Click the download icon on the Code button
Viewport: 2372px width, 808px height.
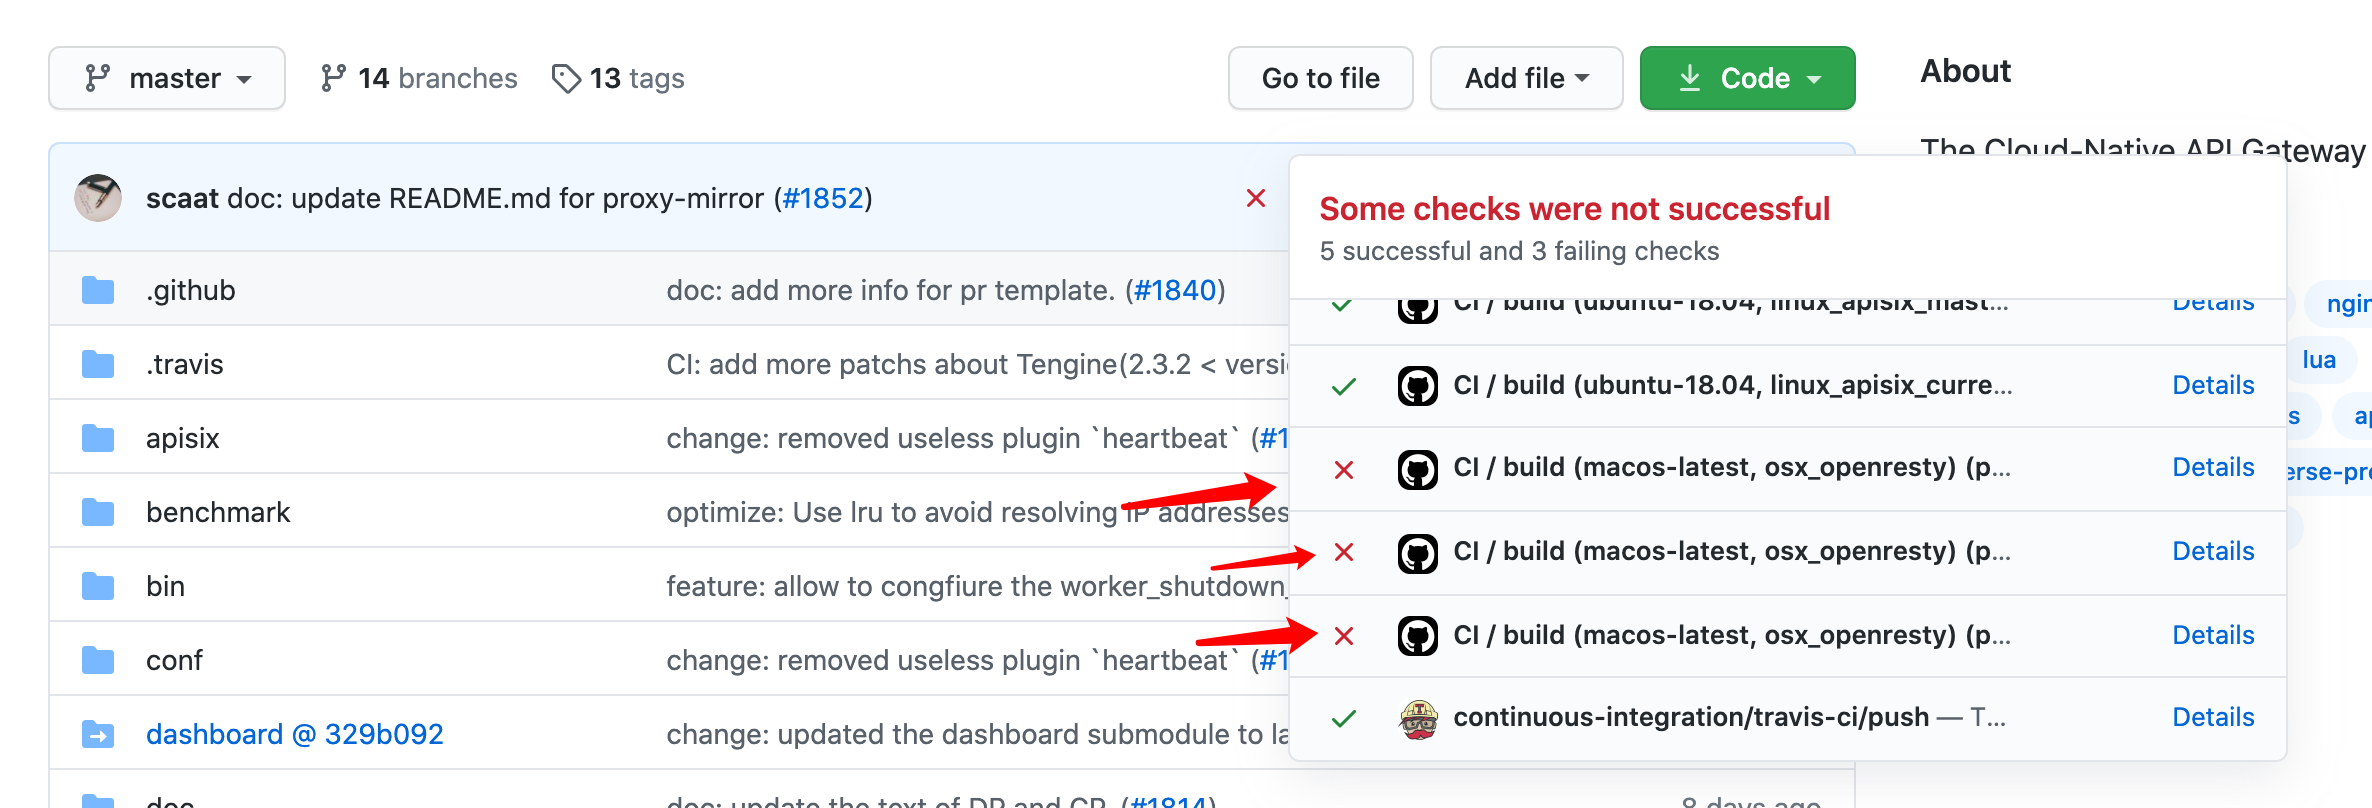pyautogui.click(x=1691, y=77)
